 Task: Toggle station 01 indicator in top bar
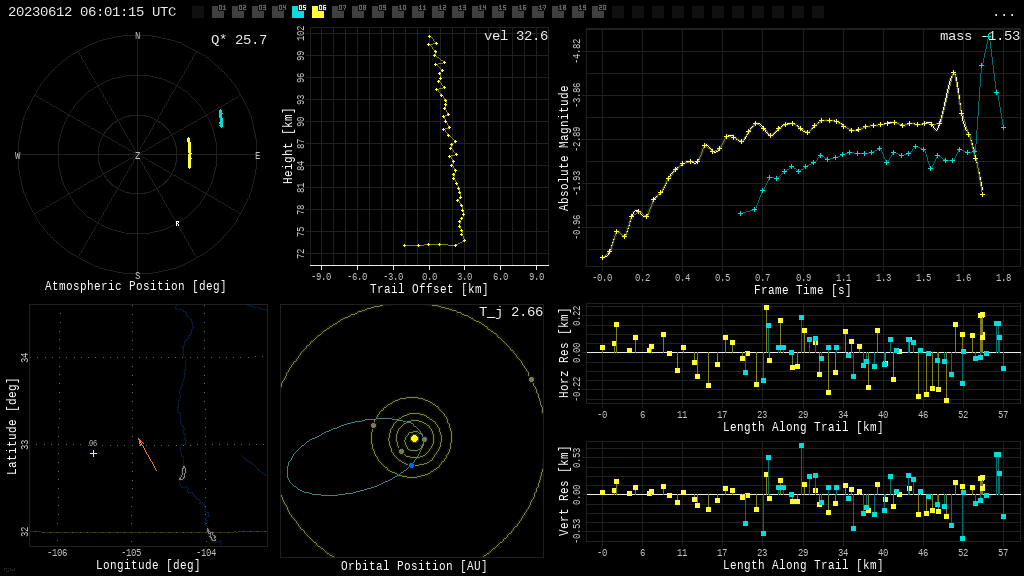[x=218, y=12]
